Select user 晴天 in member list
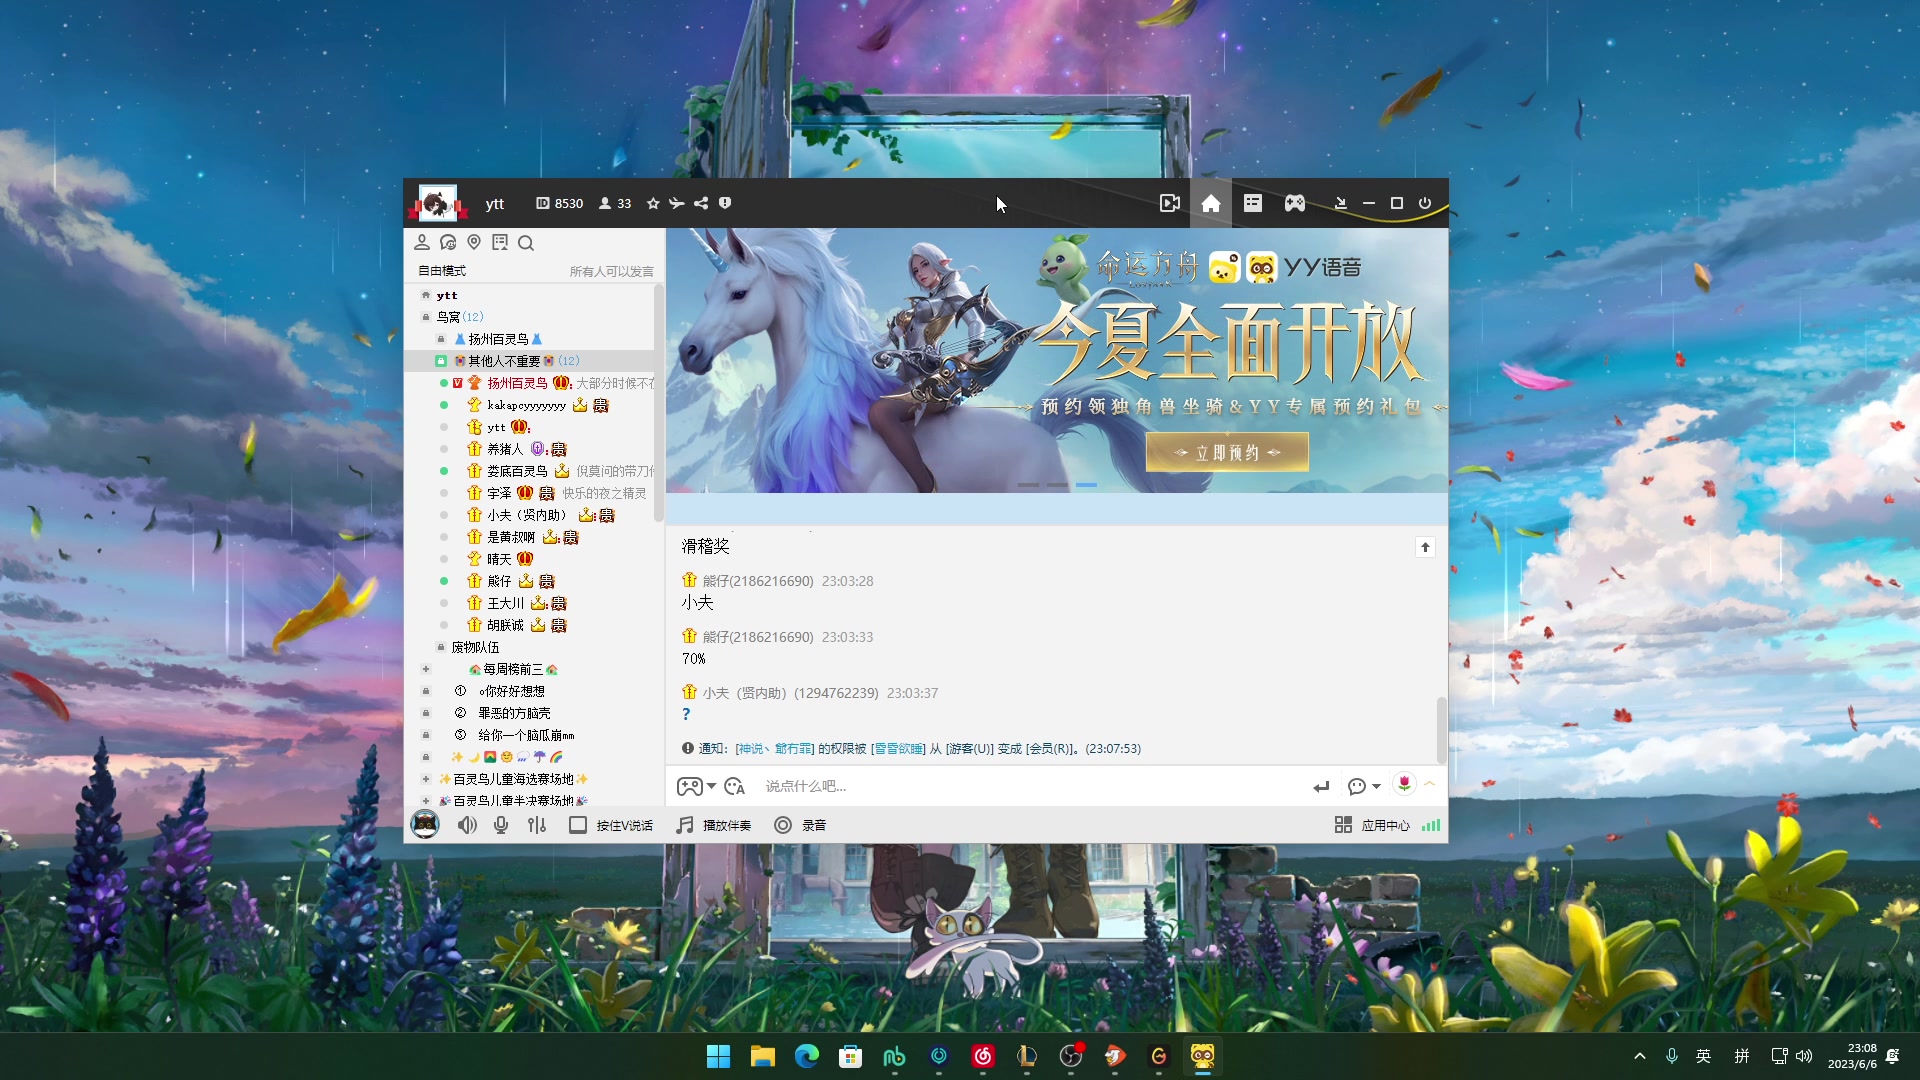 499,559
